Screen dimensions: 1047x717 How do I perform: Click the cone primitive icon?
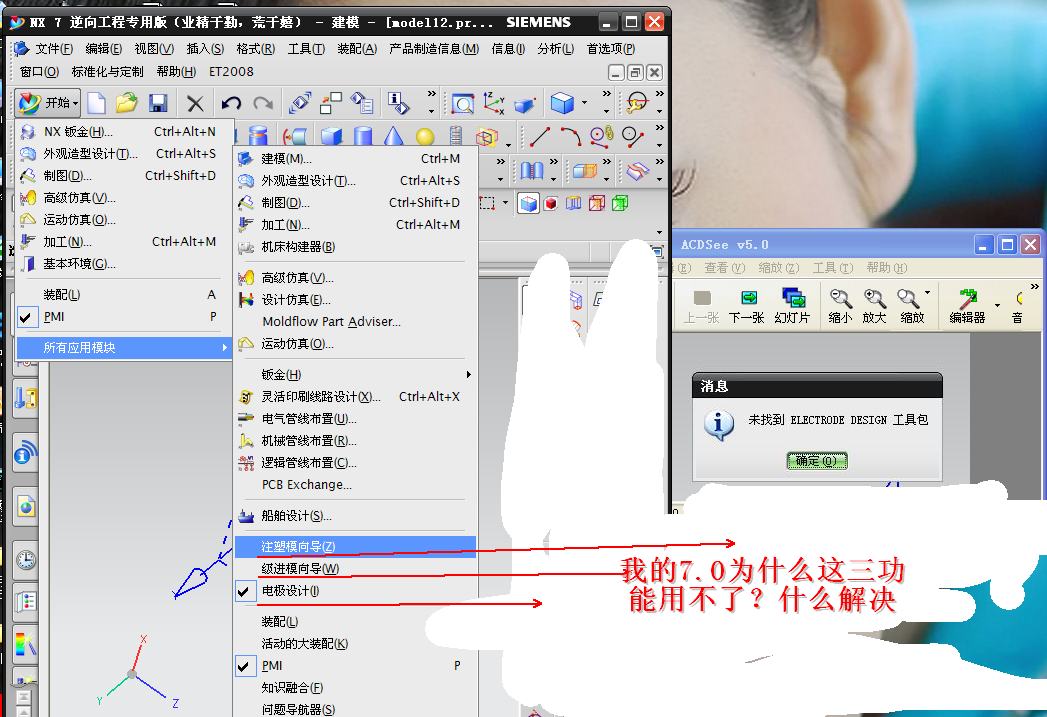coord(394,136)
